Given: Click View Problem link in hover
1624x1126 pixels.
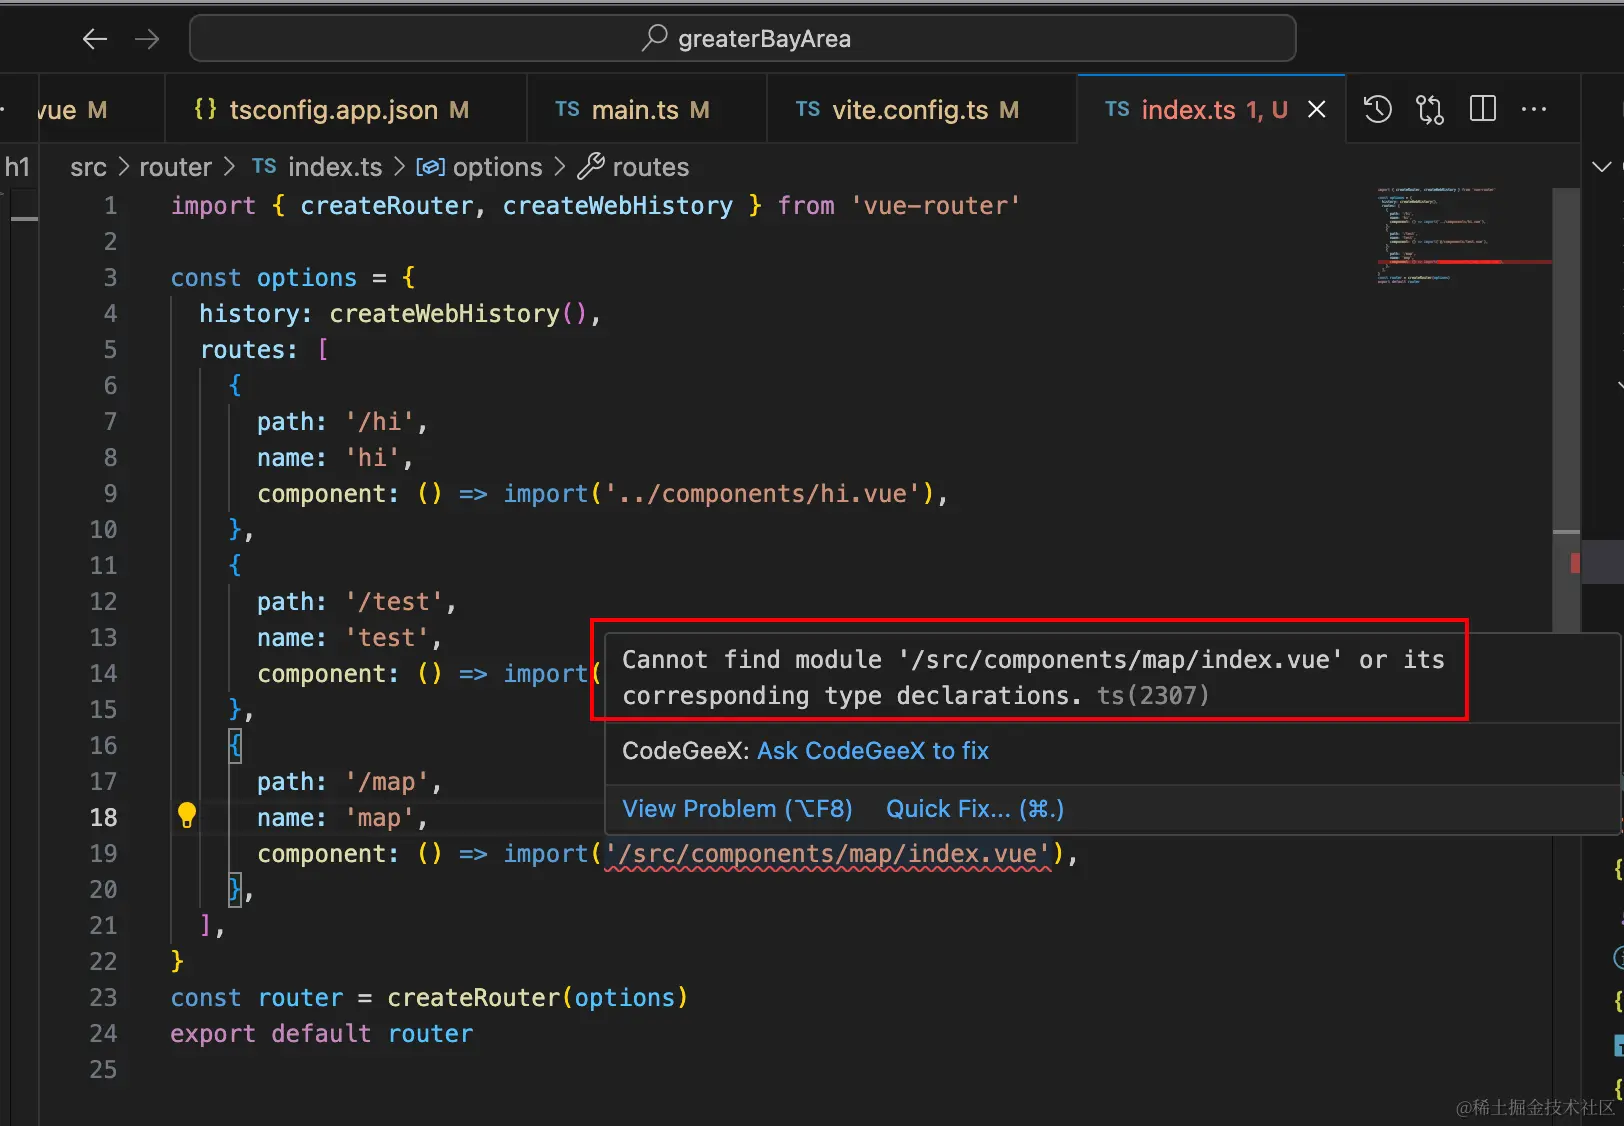Looking at the screenshot, I should tap(738, 809).
